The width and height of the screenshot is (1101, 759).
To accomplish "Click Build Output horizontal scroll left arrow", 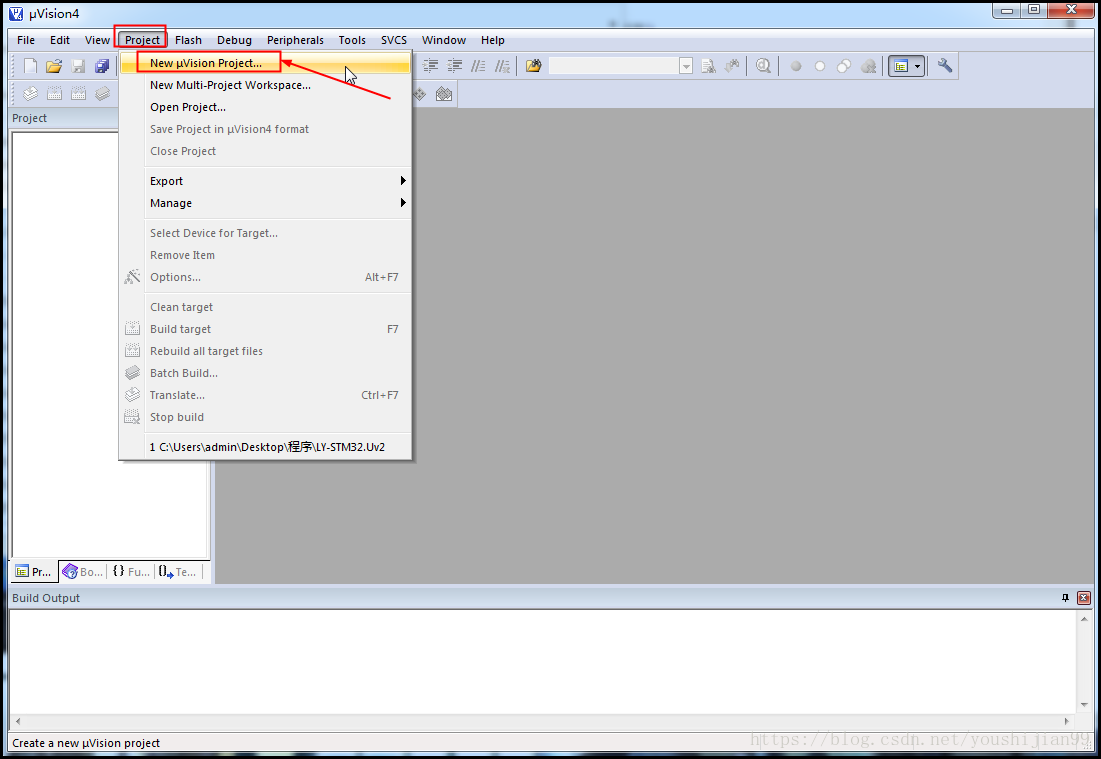I will [18, 721].
